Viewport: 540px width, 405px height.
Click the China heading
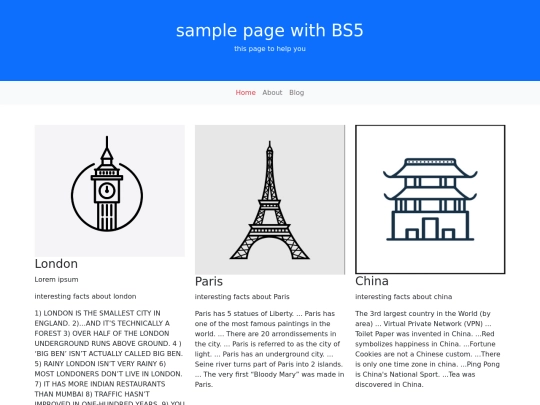[x=372, y=281]
